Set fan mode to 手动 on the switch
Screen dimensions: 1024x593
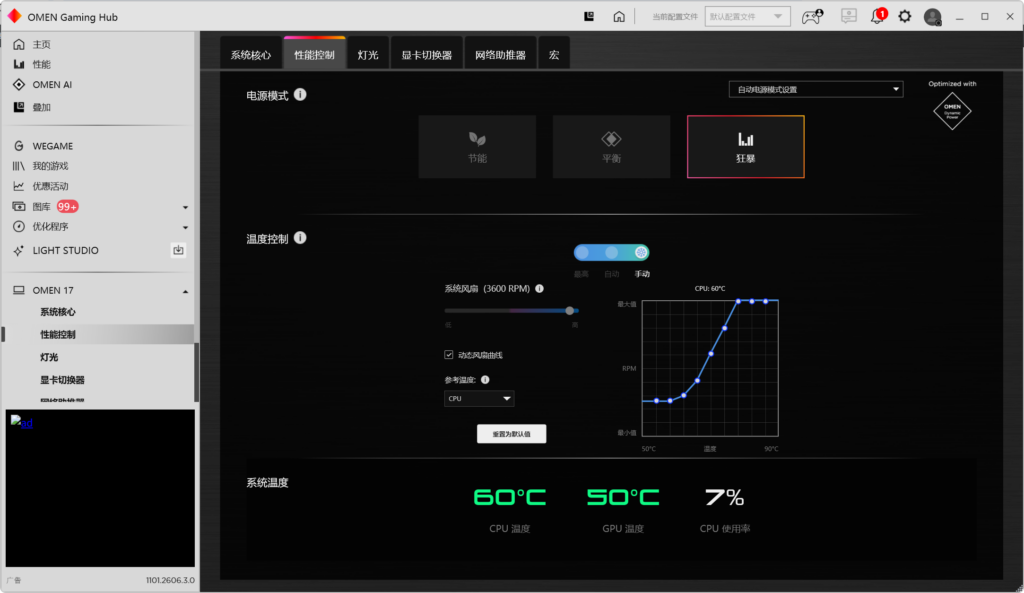point(641,253)
